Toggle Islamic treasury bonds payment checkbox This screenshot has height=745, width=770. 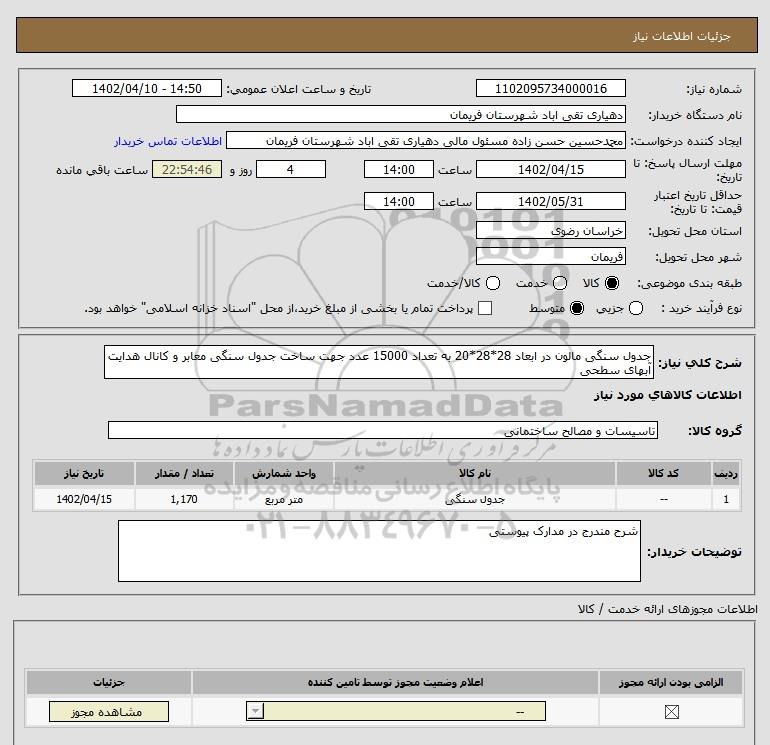pos(485,308)
